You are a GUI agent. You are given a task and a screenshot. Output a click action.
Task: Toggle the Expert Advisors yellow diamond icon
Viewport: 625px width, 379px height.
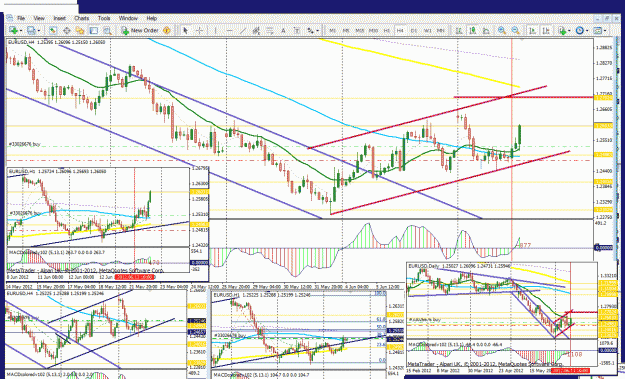coord(167,30)
